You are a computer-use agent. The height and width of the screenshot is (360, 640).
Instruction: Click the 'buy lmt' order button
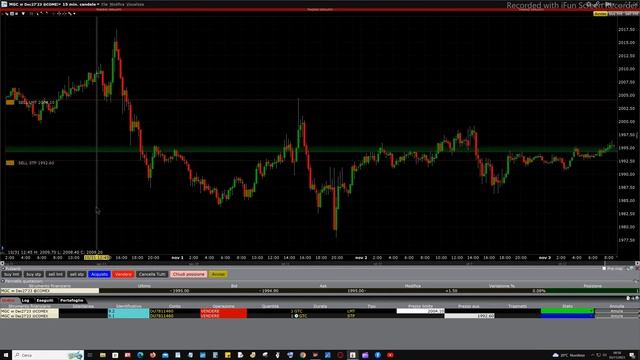point(11,274)
